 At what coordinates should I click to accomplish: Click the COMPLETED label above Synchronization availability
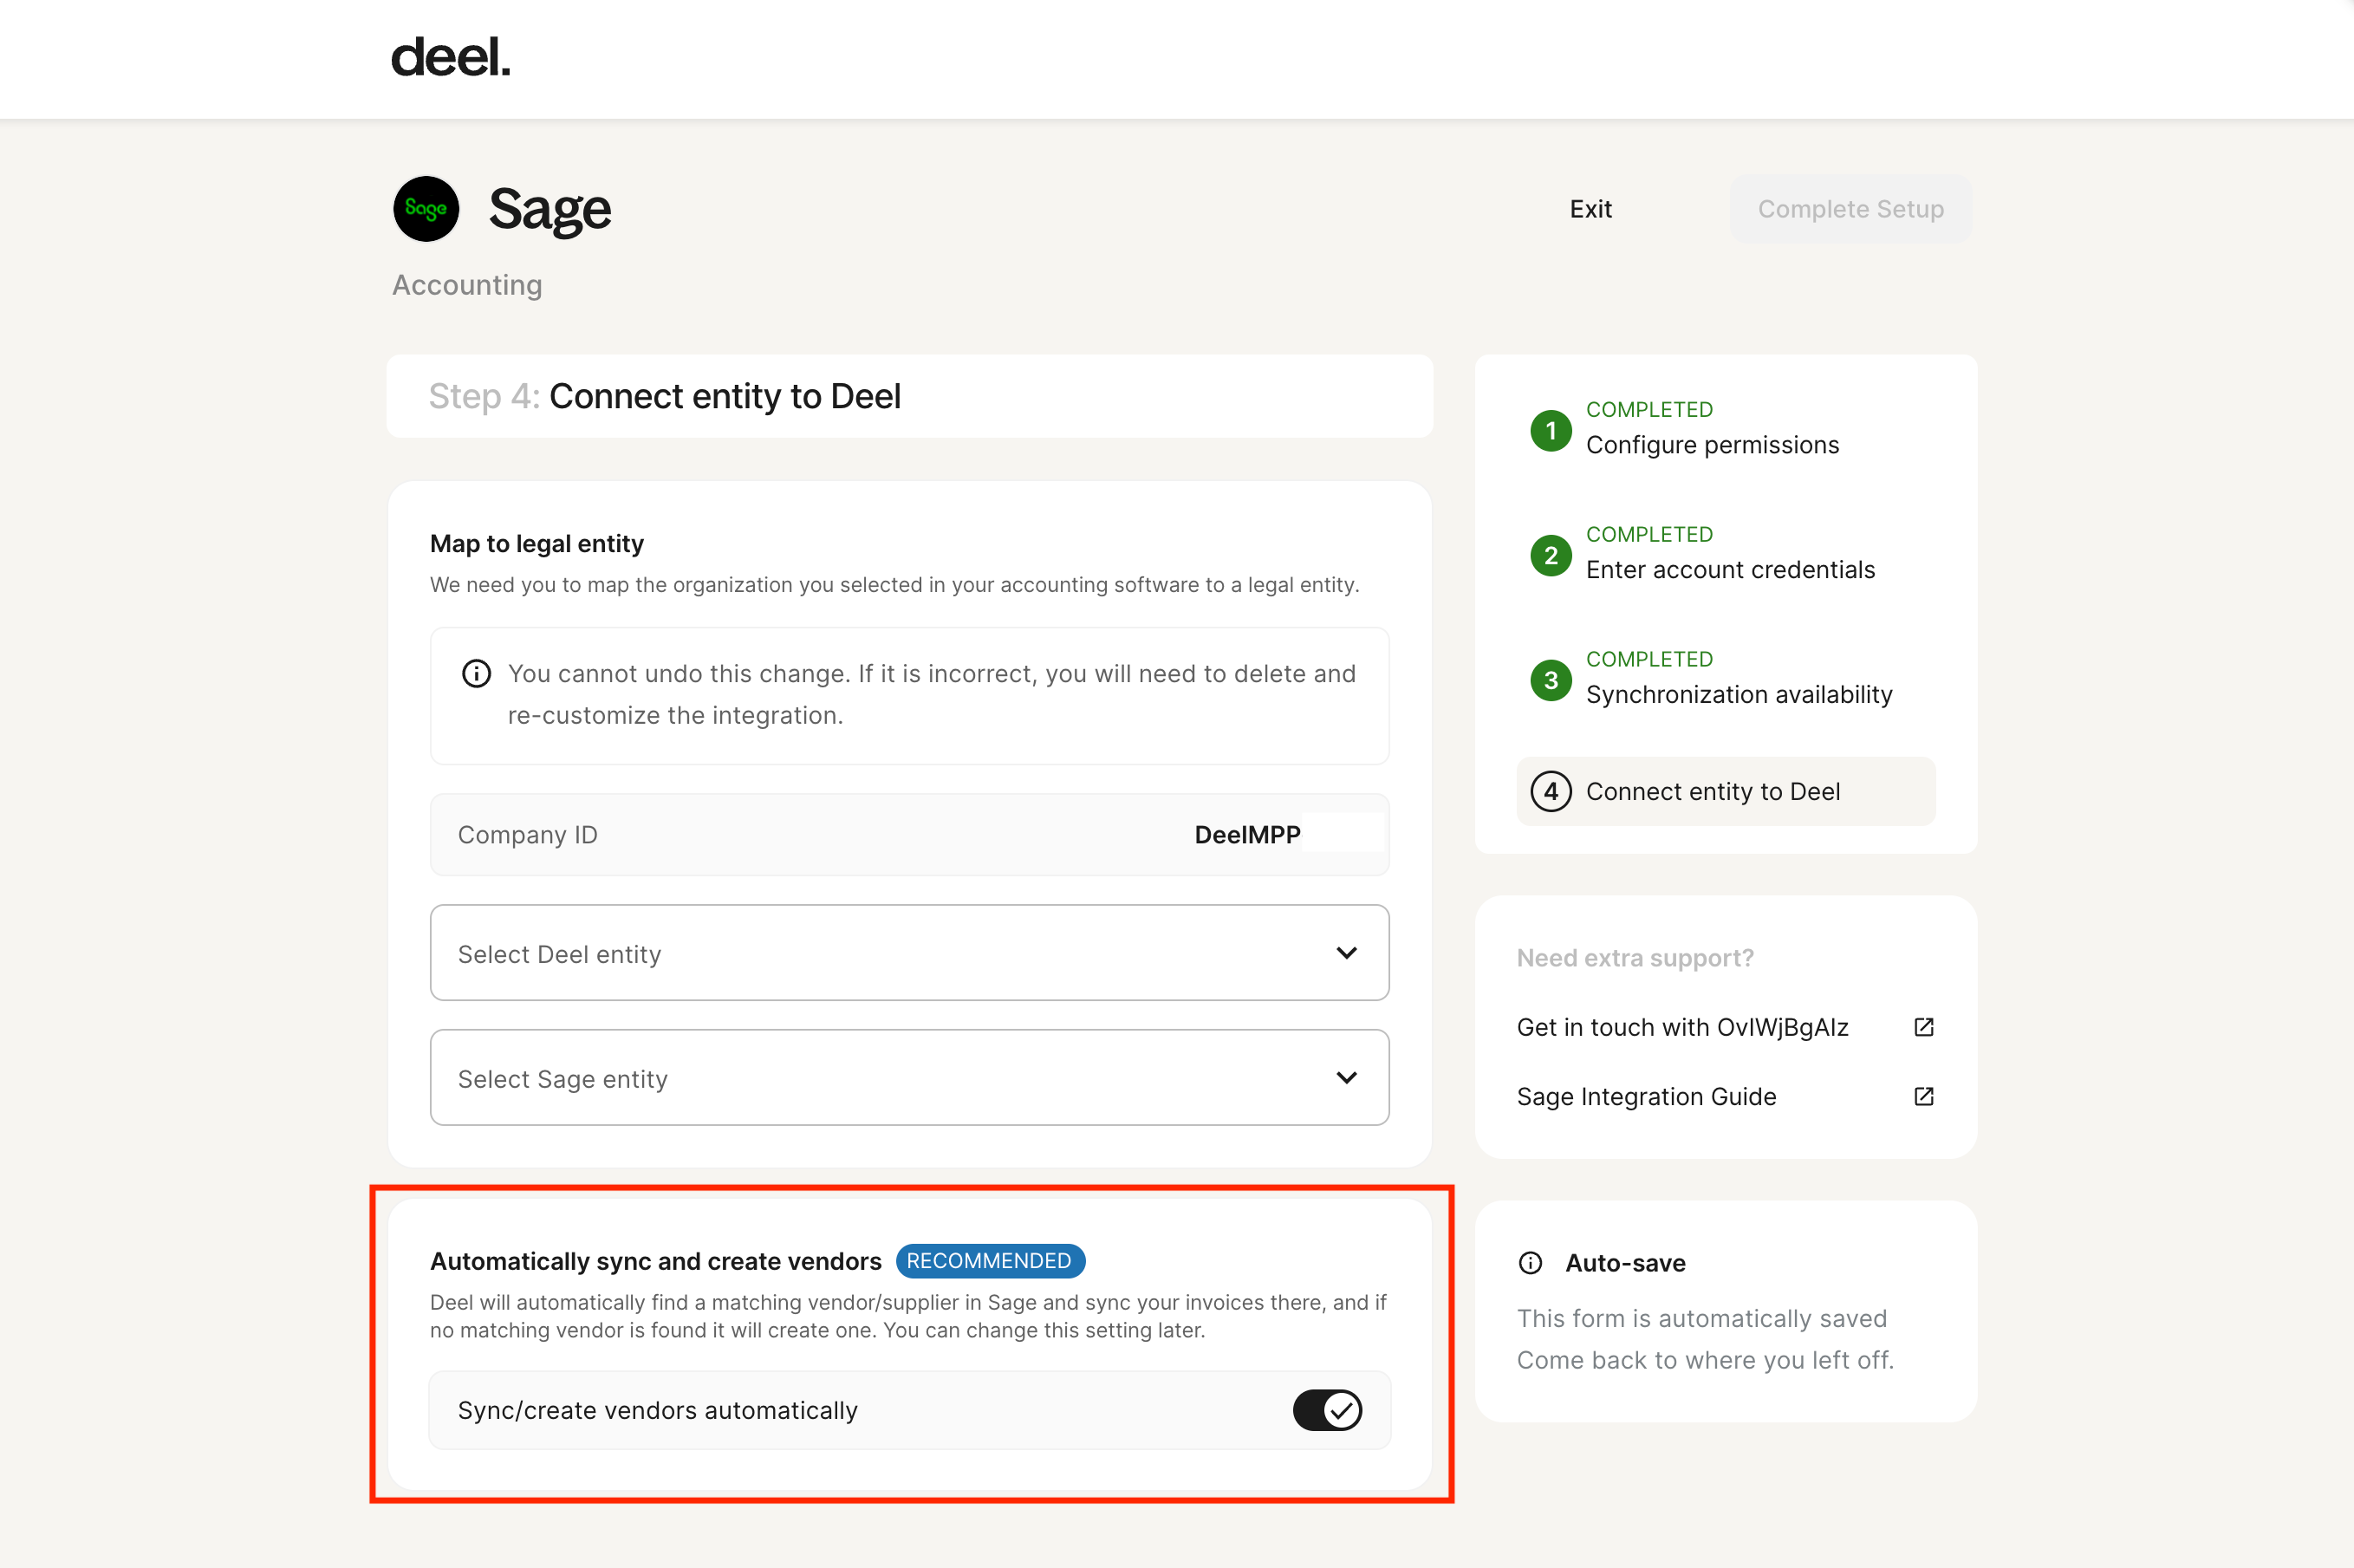[x=1649, y=660]
